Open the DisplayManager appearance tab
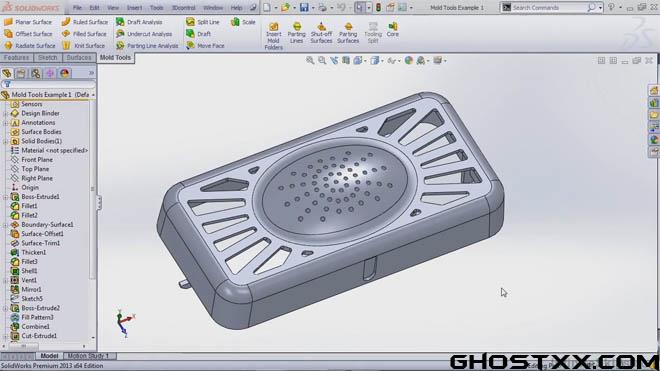Viewport: 660px width, 371px height. point(64,73)
